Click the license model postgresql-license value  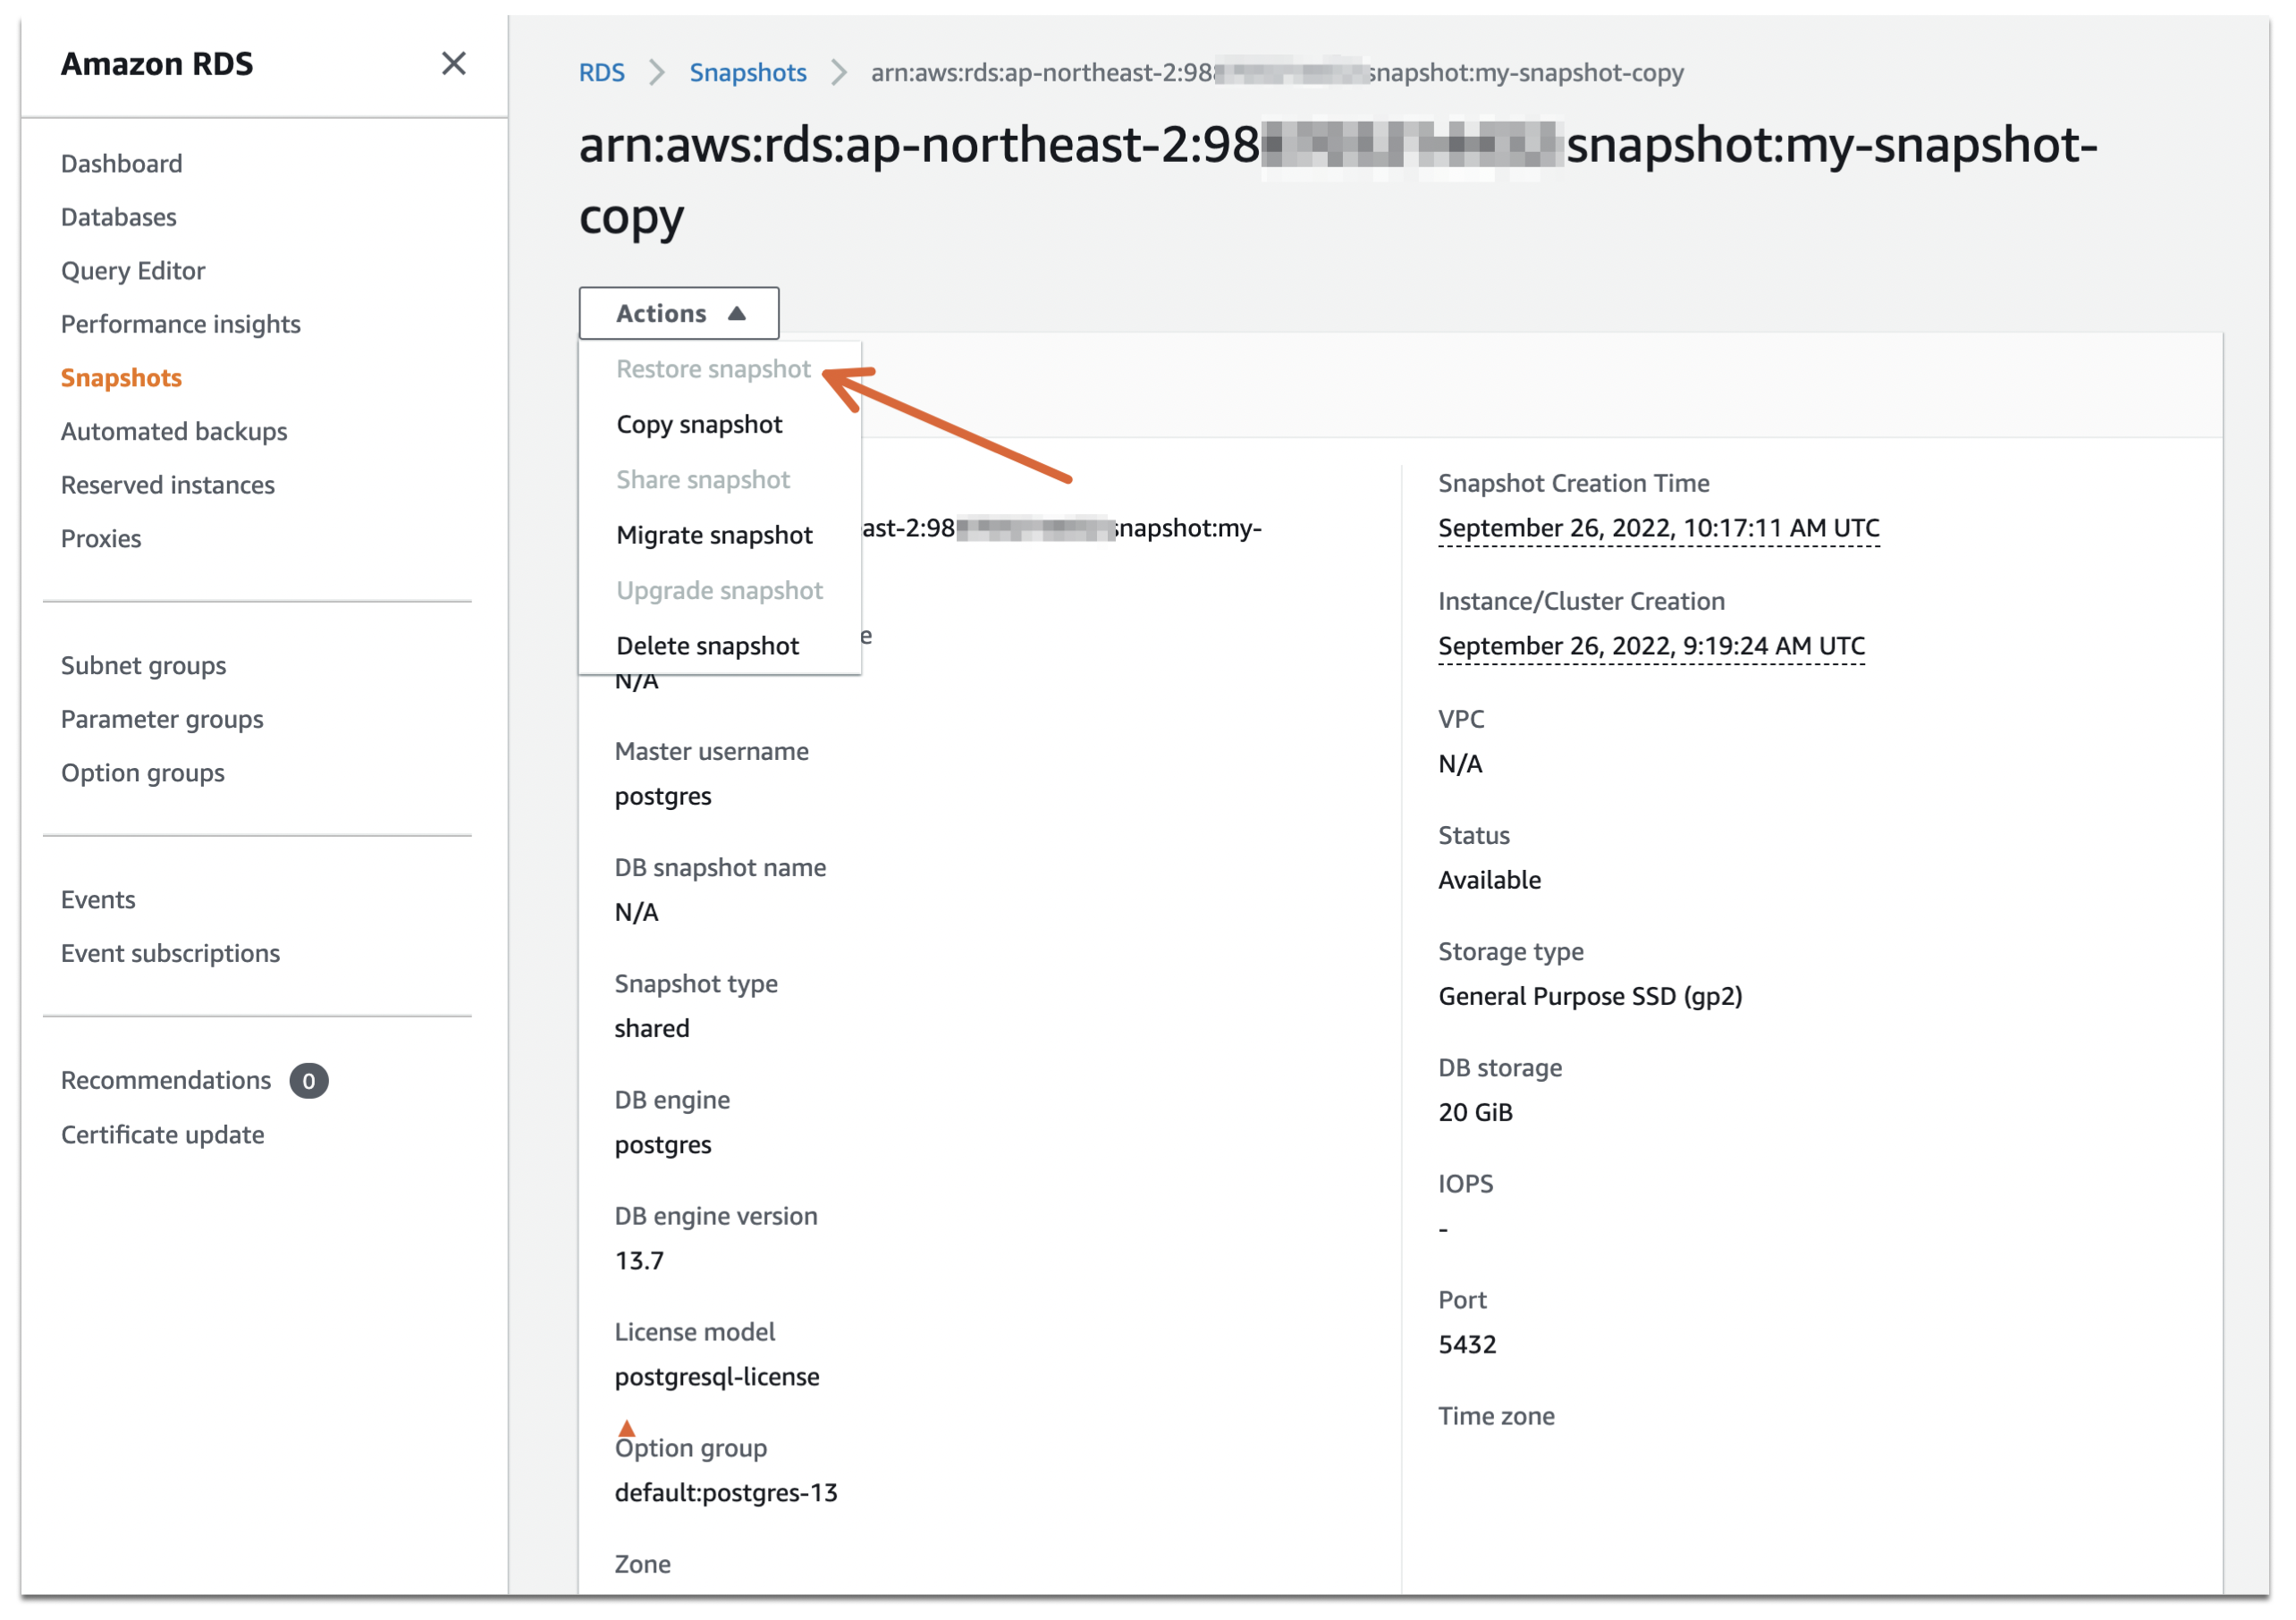point(717,1378)
